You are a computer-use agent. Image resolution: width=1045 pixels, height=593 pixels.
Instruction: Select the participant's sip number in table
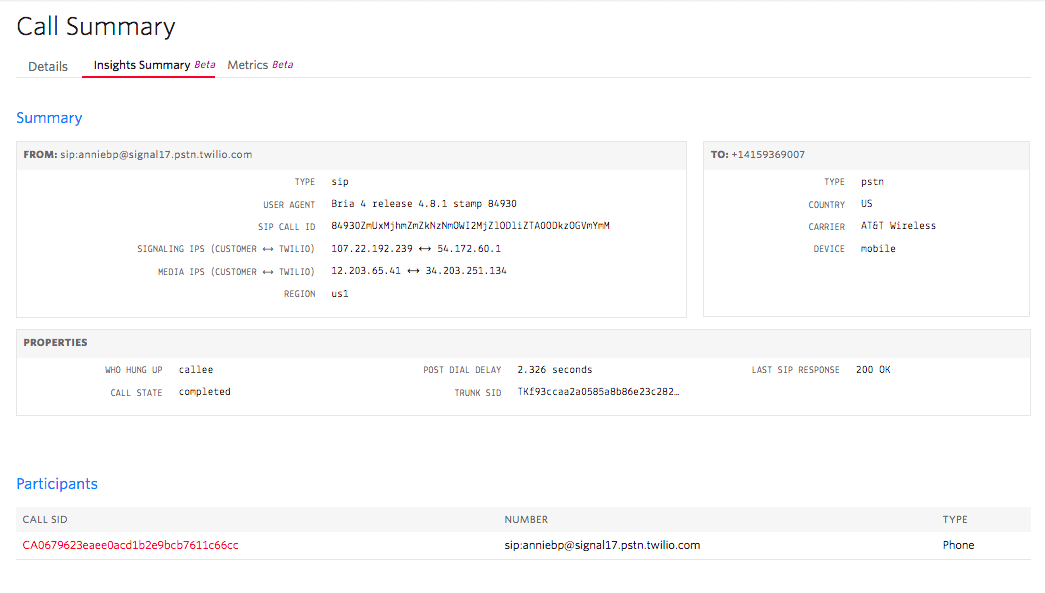click(602, 545)
